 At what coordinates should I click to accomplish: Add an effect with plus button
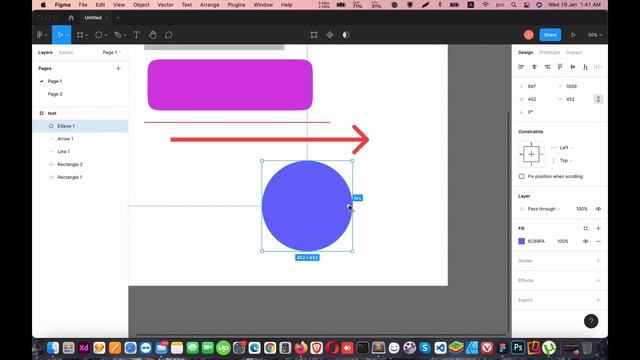598,280
